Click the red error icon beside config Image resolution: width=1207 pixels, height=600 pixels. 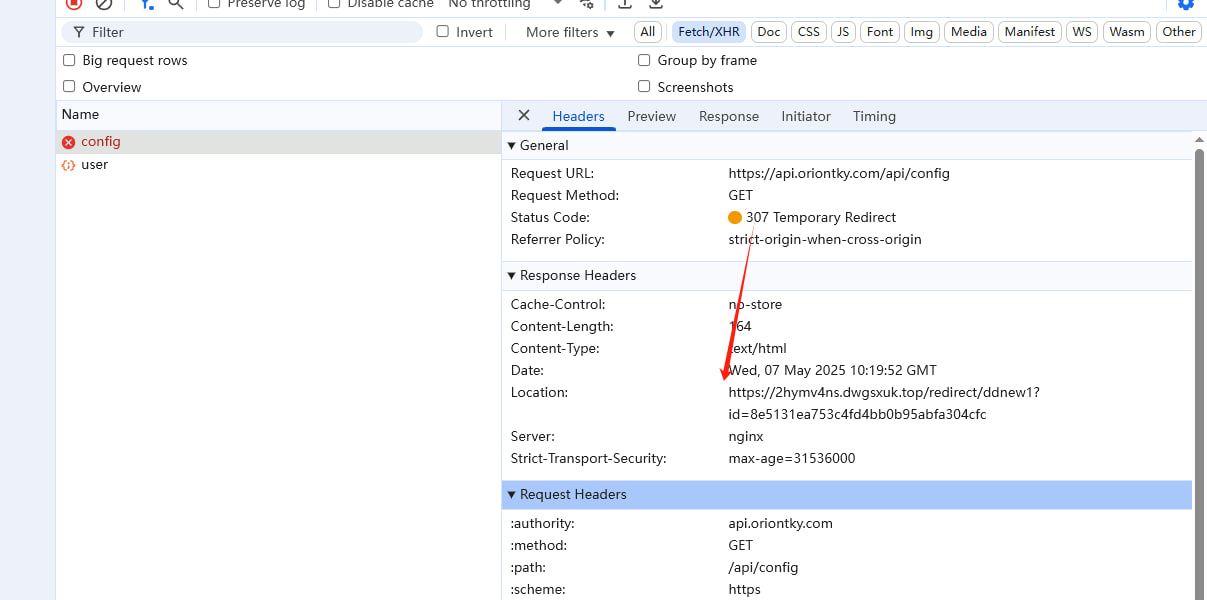68,142
